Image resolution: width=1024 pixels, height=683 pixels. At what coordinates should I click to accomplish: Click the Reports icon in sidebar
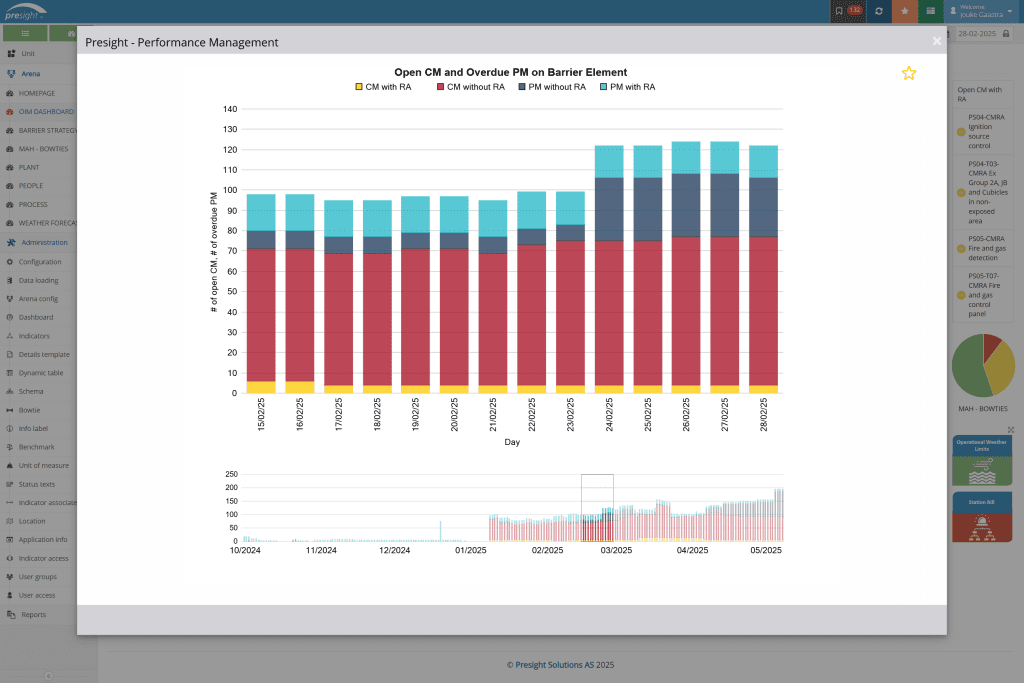click(x=10, y=614)
